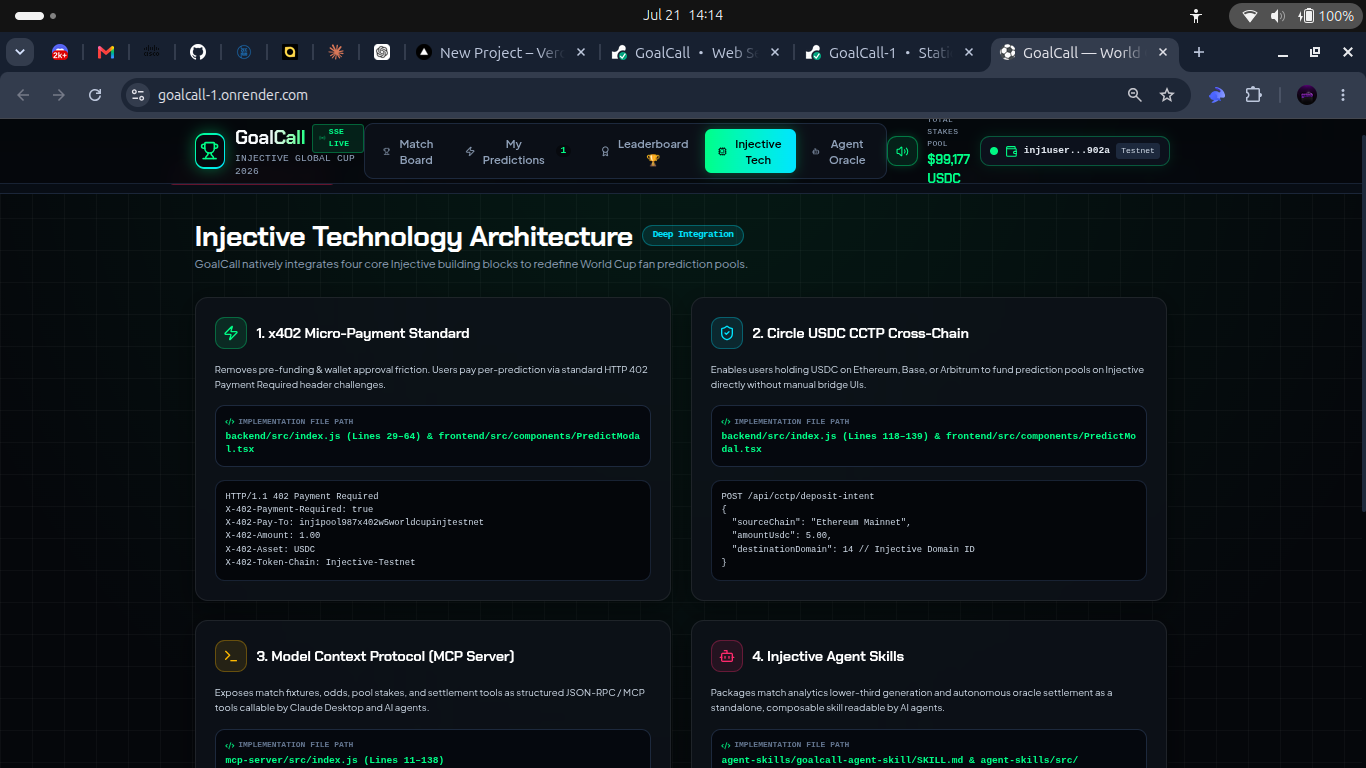Click the x402 lightning bolt icon

click(x=231, y=333)
